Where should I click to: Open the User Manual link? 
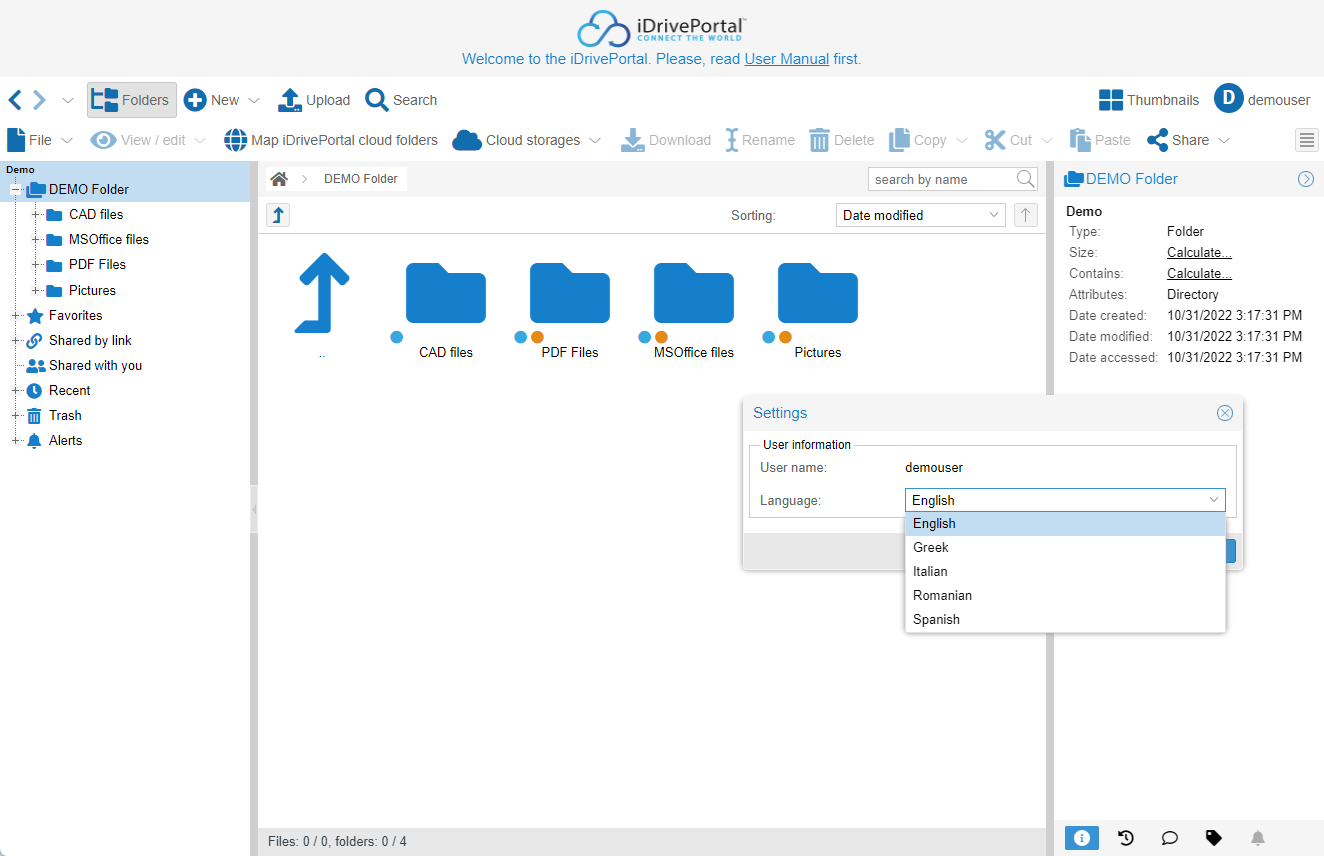pos(786,59)
